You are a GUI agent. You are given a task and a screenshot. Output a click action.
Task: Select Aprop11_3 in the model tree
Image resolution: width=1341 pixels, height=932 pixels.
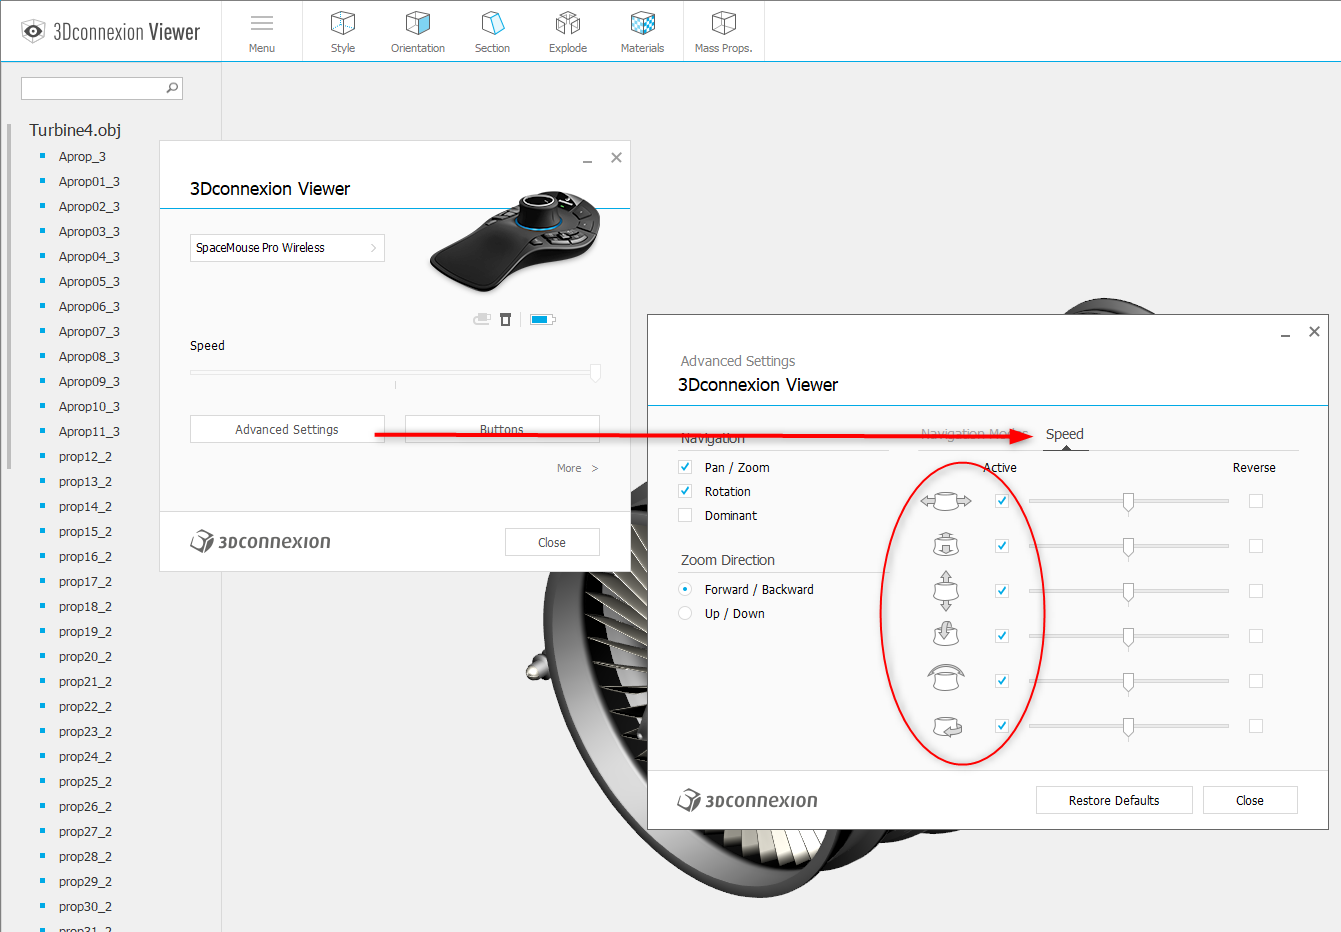pyautogui.click(x=89, y=431)
